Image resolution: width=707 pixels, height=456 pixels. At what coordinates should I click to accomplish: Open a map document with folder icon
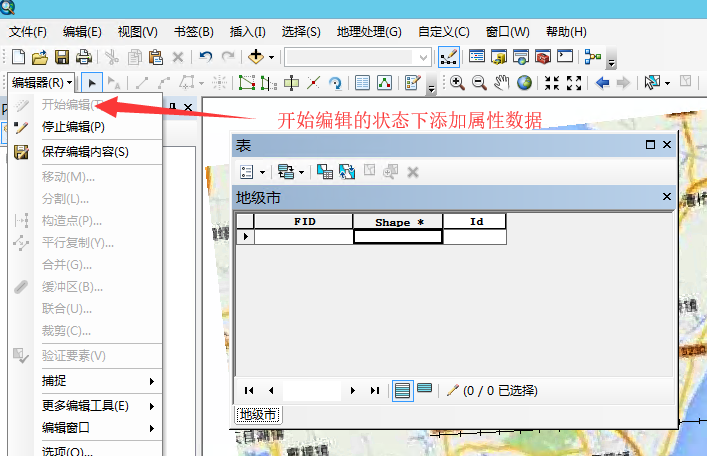[x=40, y=57]
